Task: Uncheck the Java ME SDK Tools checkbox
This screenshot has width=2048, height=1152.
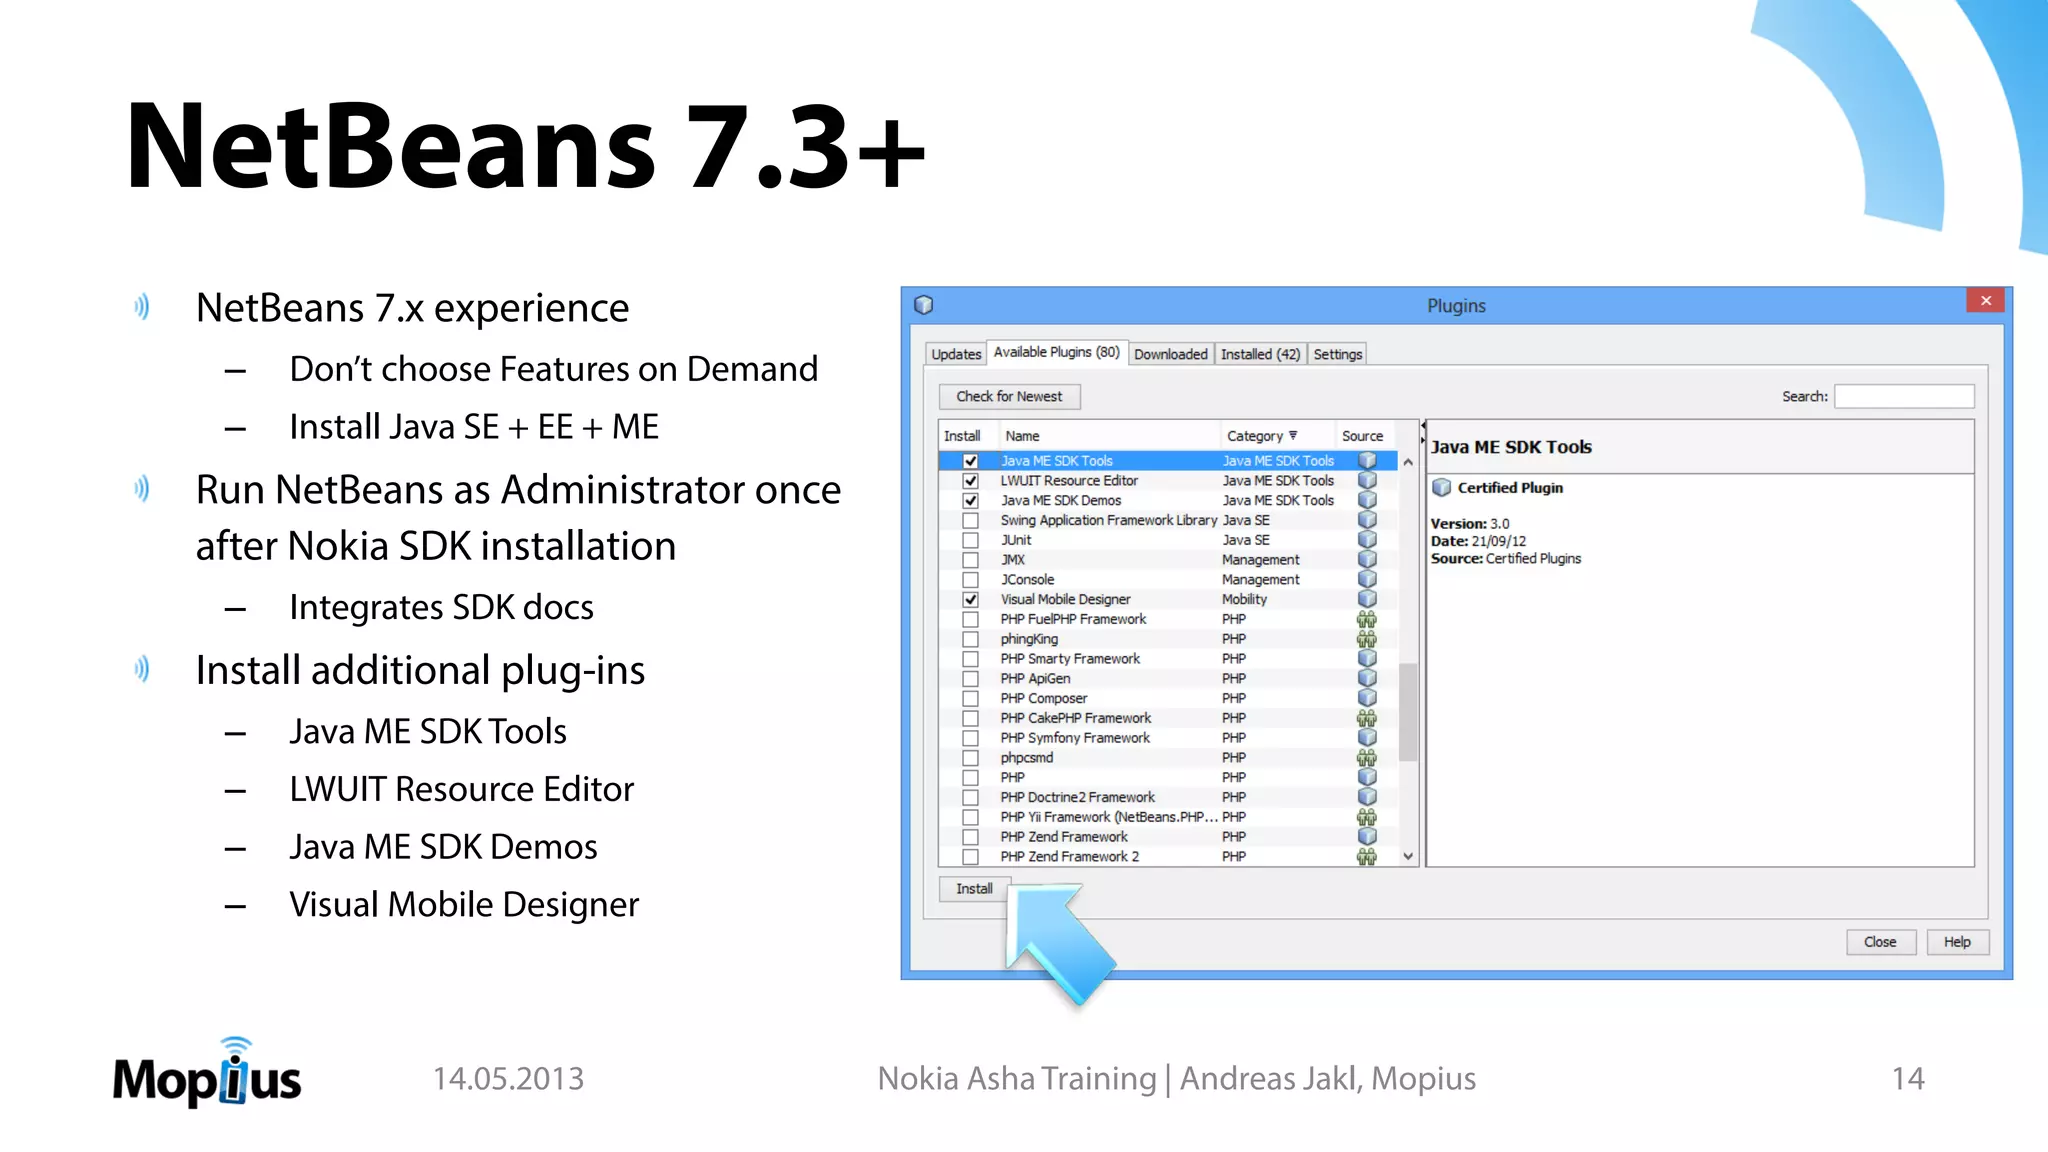Action: [x=970, y=461]
